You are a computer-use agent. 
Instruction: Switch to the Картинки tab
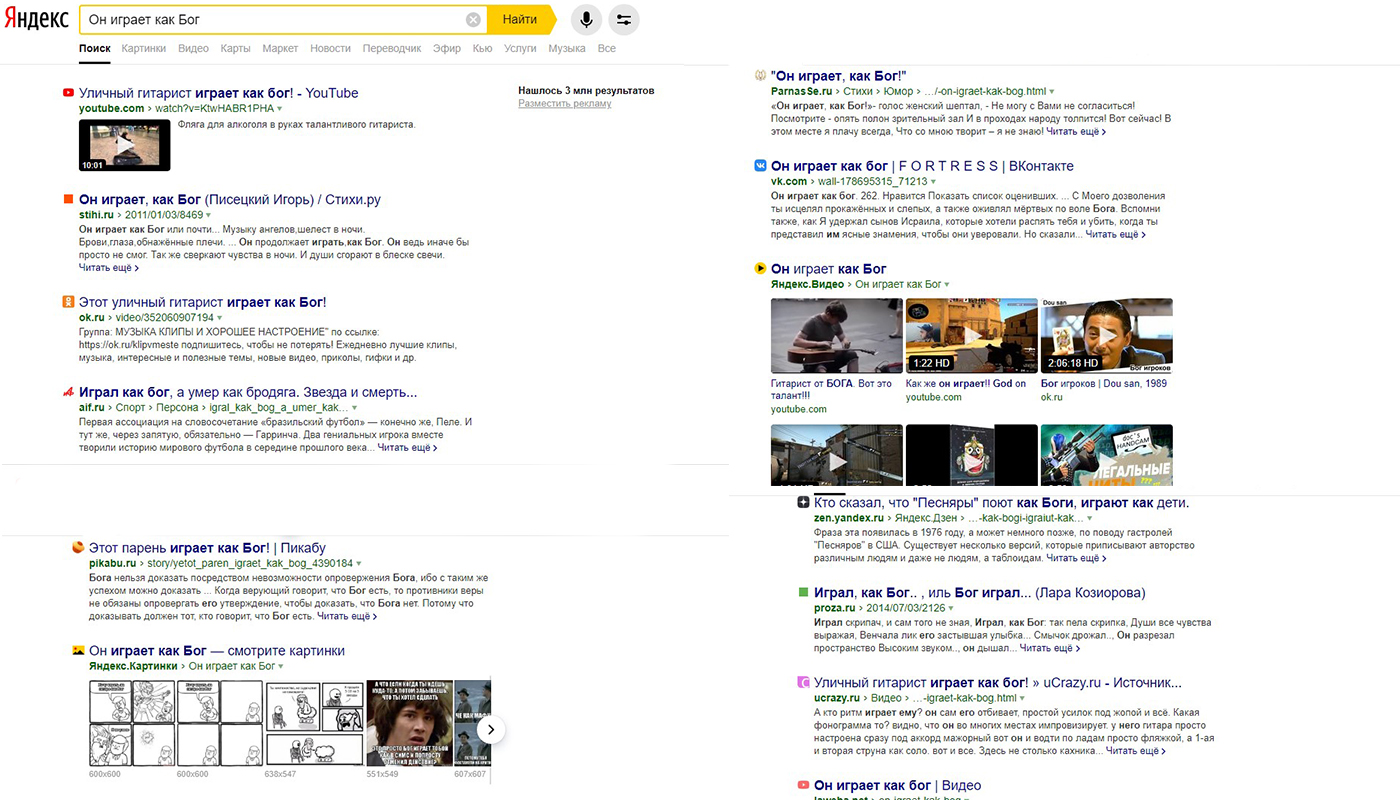pos(144,48)
